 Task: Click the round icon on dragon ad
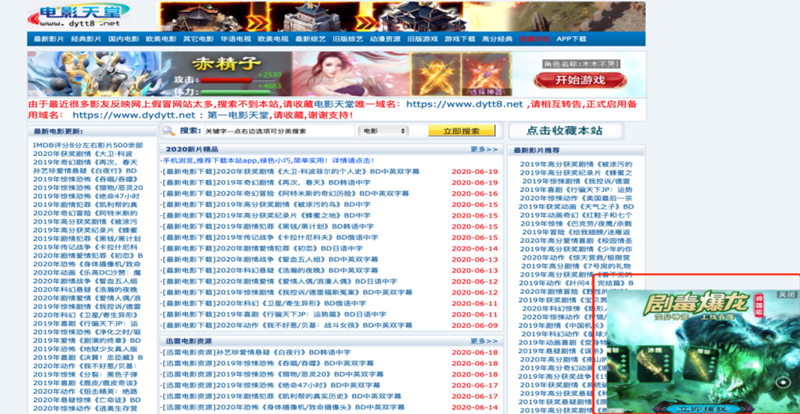click(x=781, y=381)
